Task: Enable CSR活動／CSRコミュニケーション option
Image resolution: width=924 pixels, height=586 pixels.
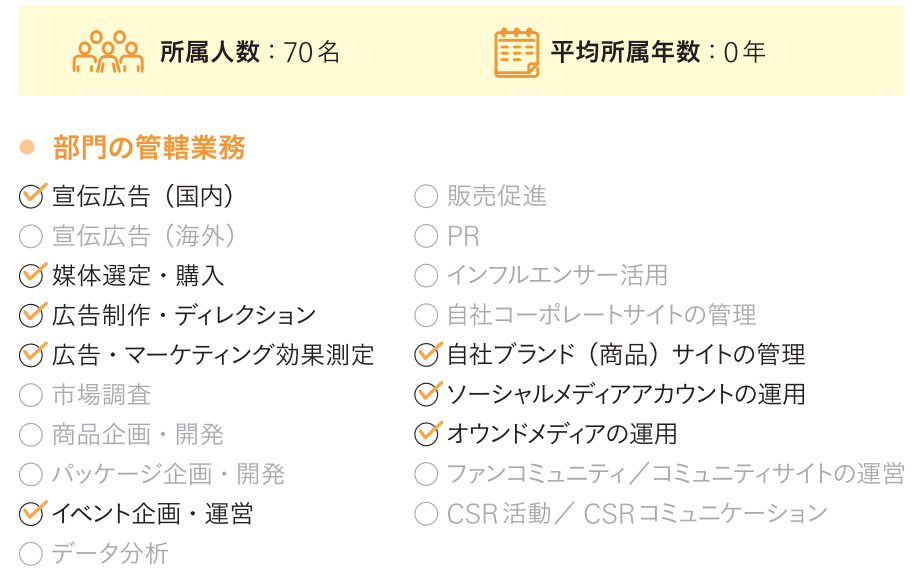Action: (x=426, y=514)
